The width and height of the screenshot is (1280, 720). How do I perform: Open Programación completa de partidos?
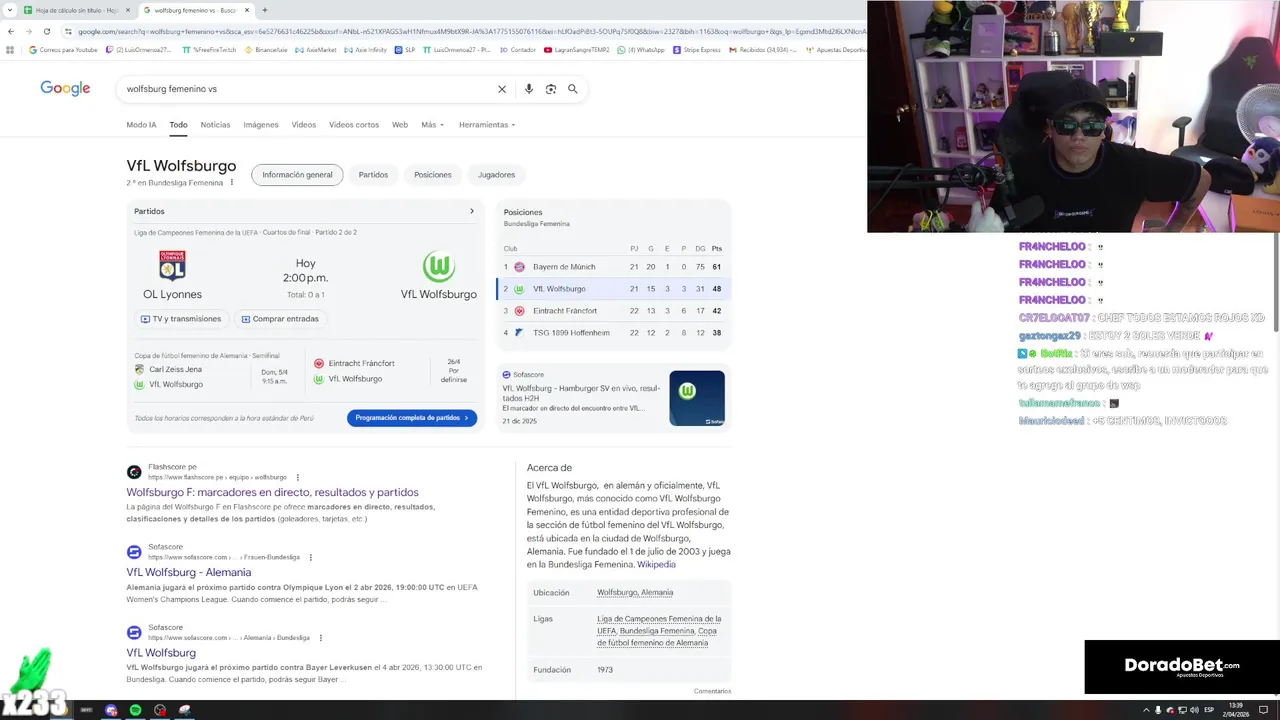412,418
